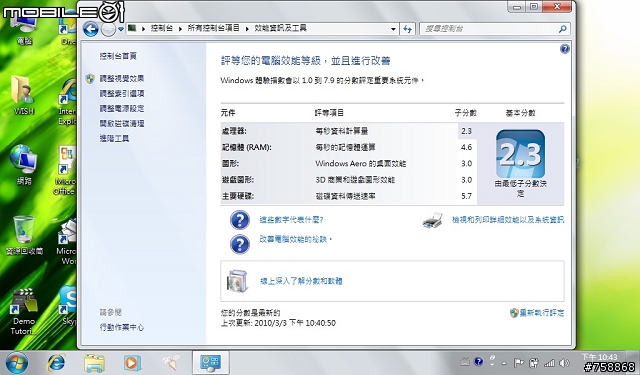Click the processor subscore 2.3
Viewport: 640px width, 375px height.
tap(467, 131)
